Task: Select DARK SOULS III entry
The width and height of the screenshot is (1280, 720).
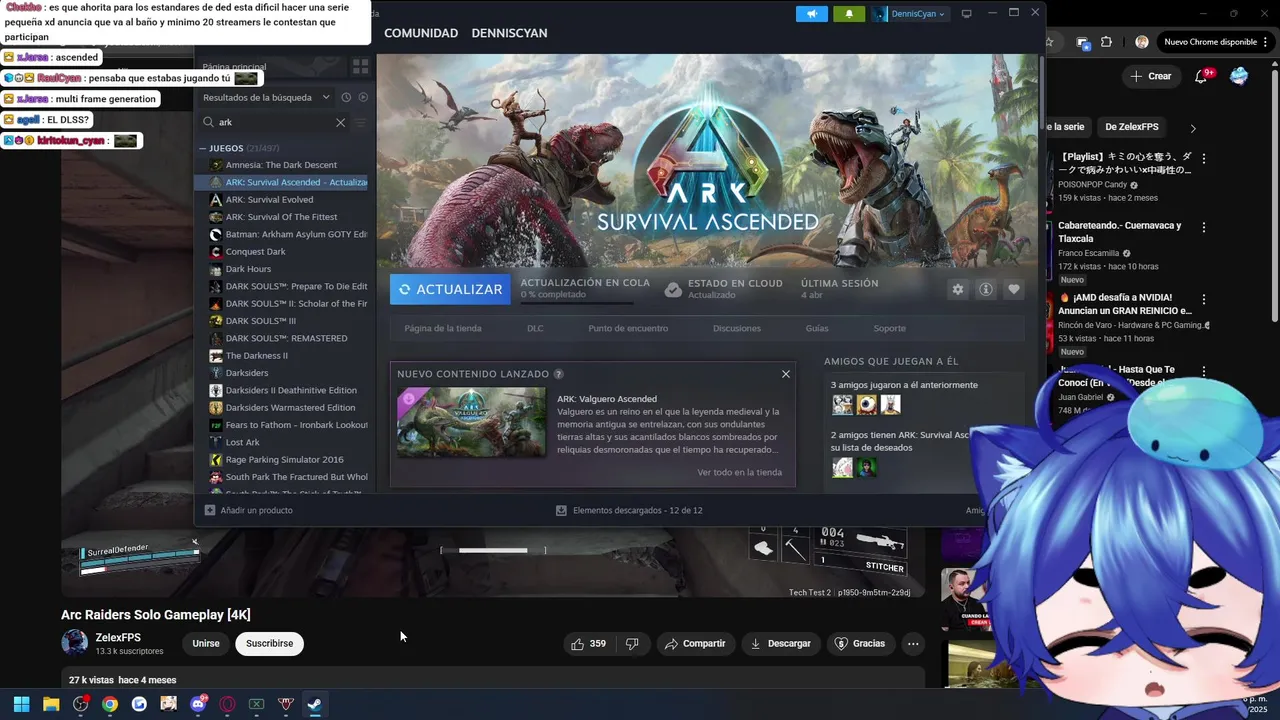Action: [260, 321]
